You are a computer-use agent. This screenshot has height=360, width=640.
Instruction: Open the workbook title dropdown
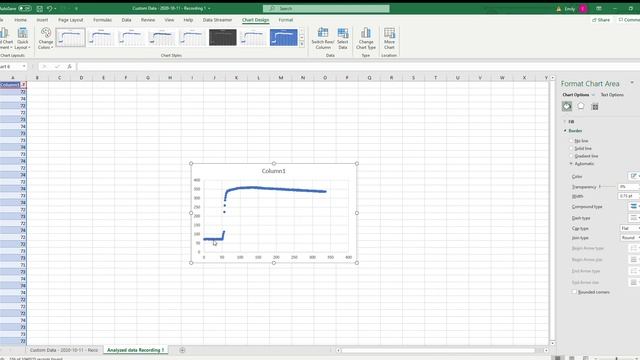coord(209,8)
